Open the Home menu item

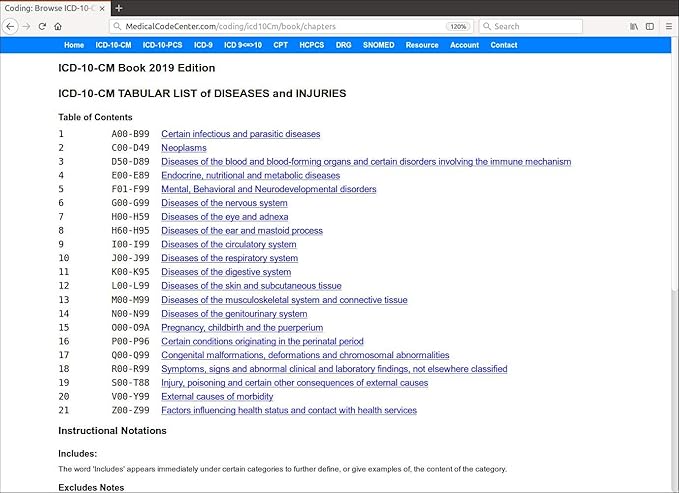74,45
